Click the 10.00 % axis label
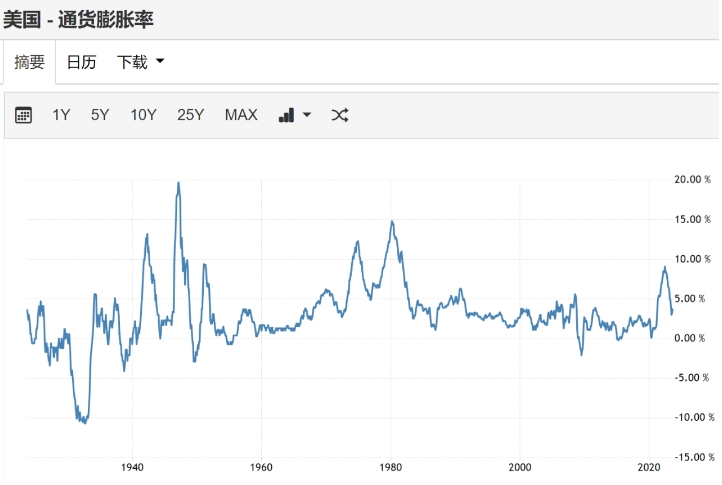Image resolution: width=722 pixels, height=485 pixels. pyautogui.click(x=693, y=259)
